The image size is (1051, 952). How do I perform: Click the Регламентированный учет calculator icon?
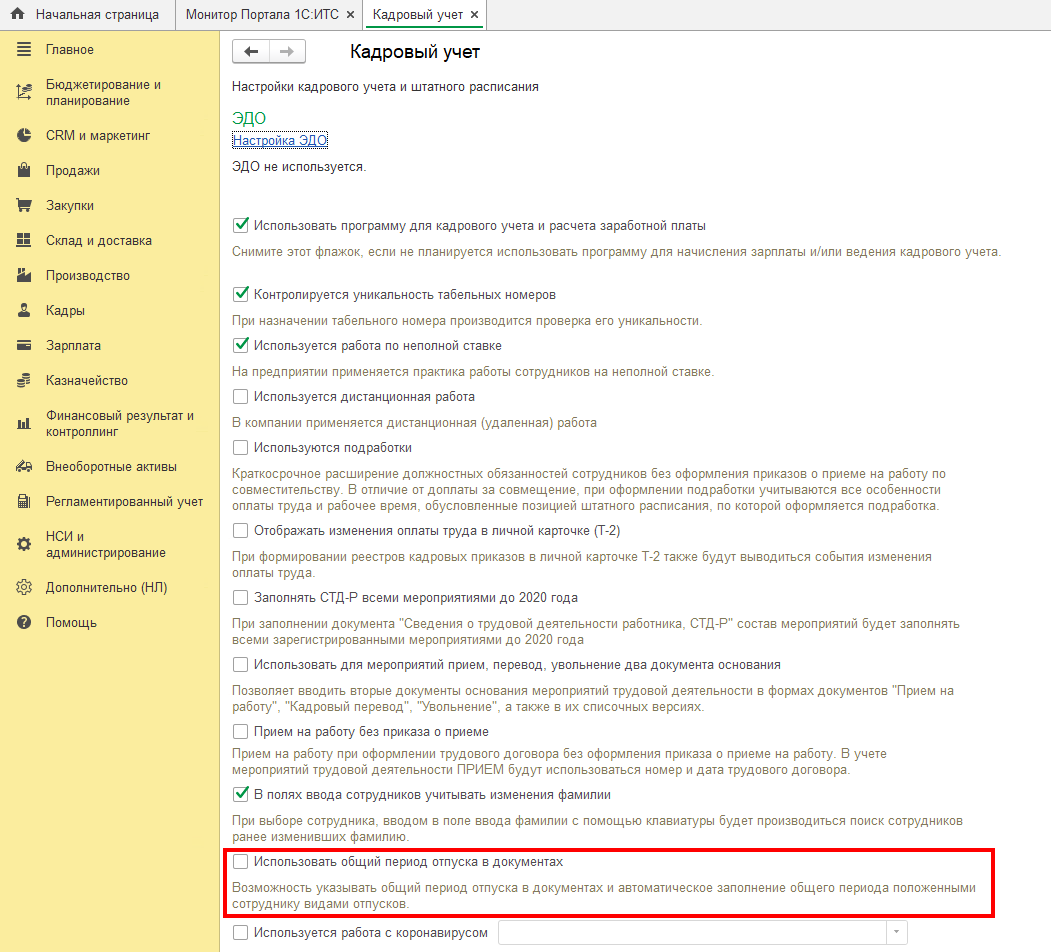pos(24,501)
